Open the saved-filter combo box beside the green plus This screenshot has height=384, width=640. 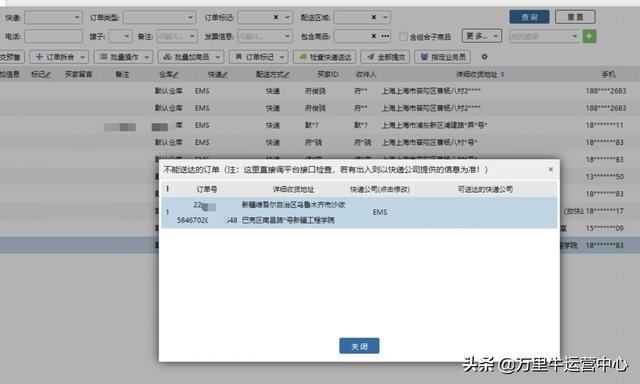(544, 36)
